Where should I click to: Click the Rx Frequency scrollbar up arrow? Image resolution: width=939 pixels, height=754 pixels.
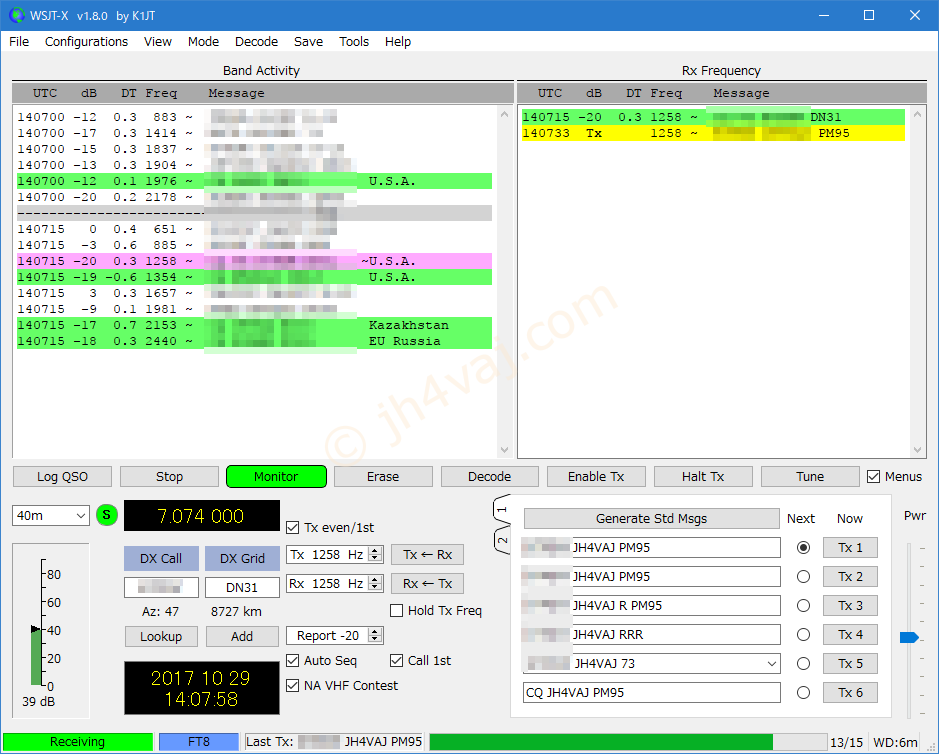(917, 114)
